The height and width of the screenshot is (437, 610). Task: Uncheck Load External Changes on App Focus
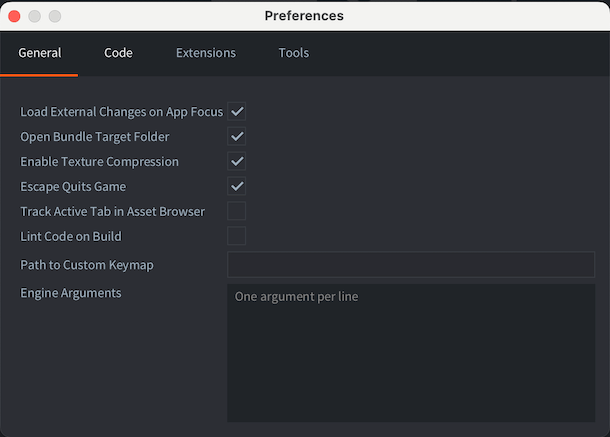tap(237, 112)
